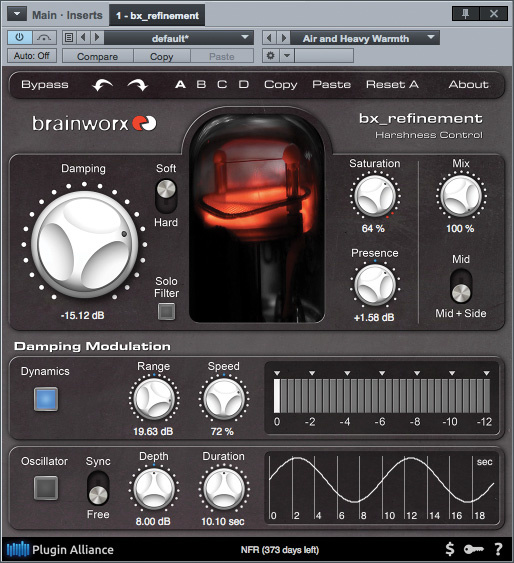Viewport: 514px width, 563px height.
Task: Click the brainworx logo
Action: pyautogui.click(x=94, y=124)
